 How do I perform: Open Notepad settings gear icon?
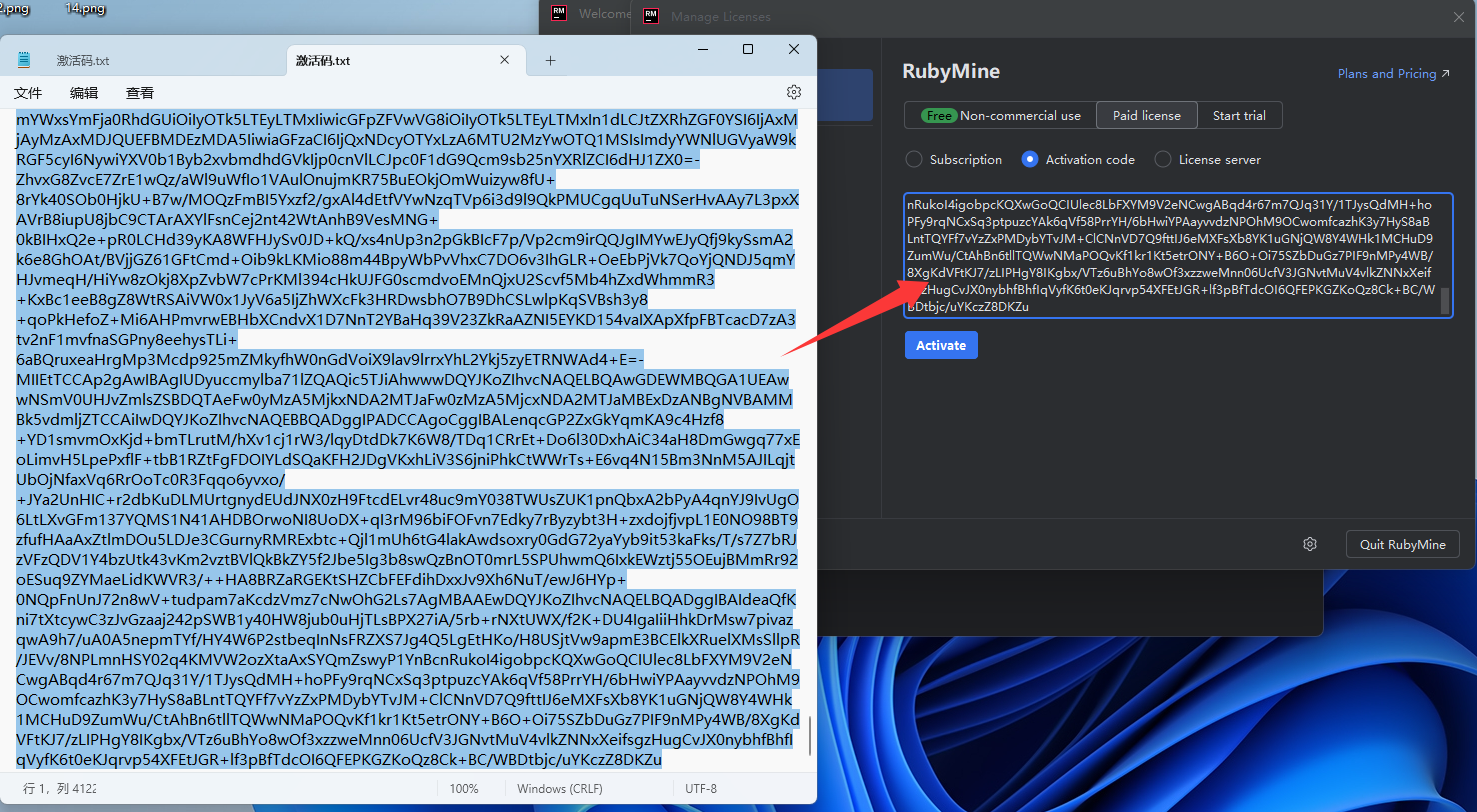click(794, 92)
